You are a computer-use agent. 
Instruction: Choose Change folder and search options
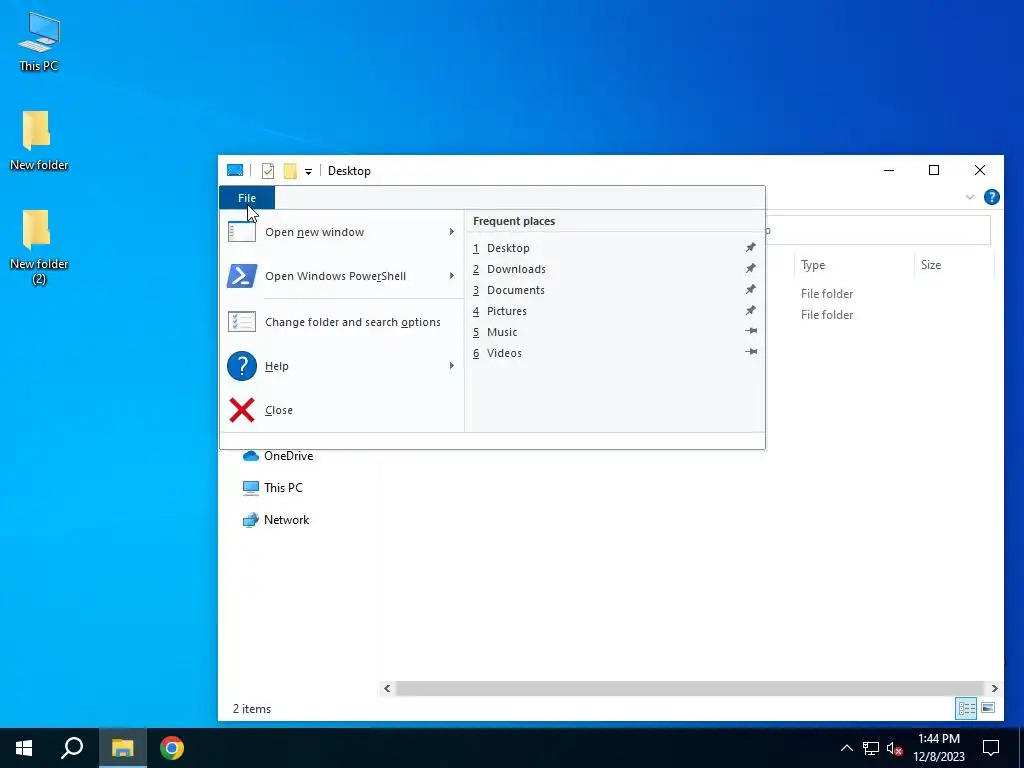pyautogui.click(x=342, y=322)
